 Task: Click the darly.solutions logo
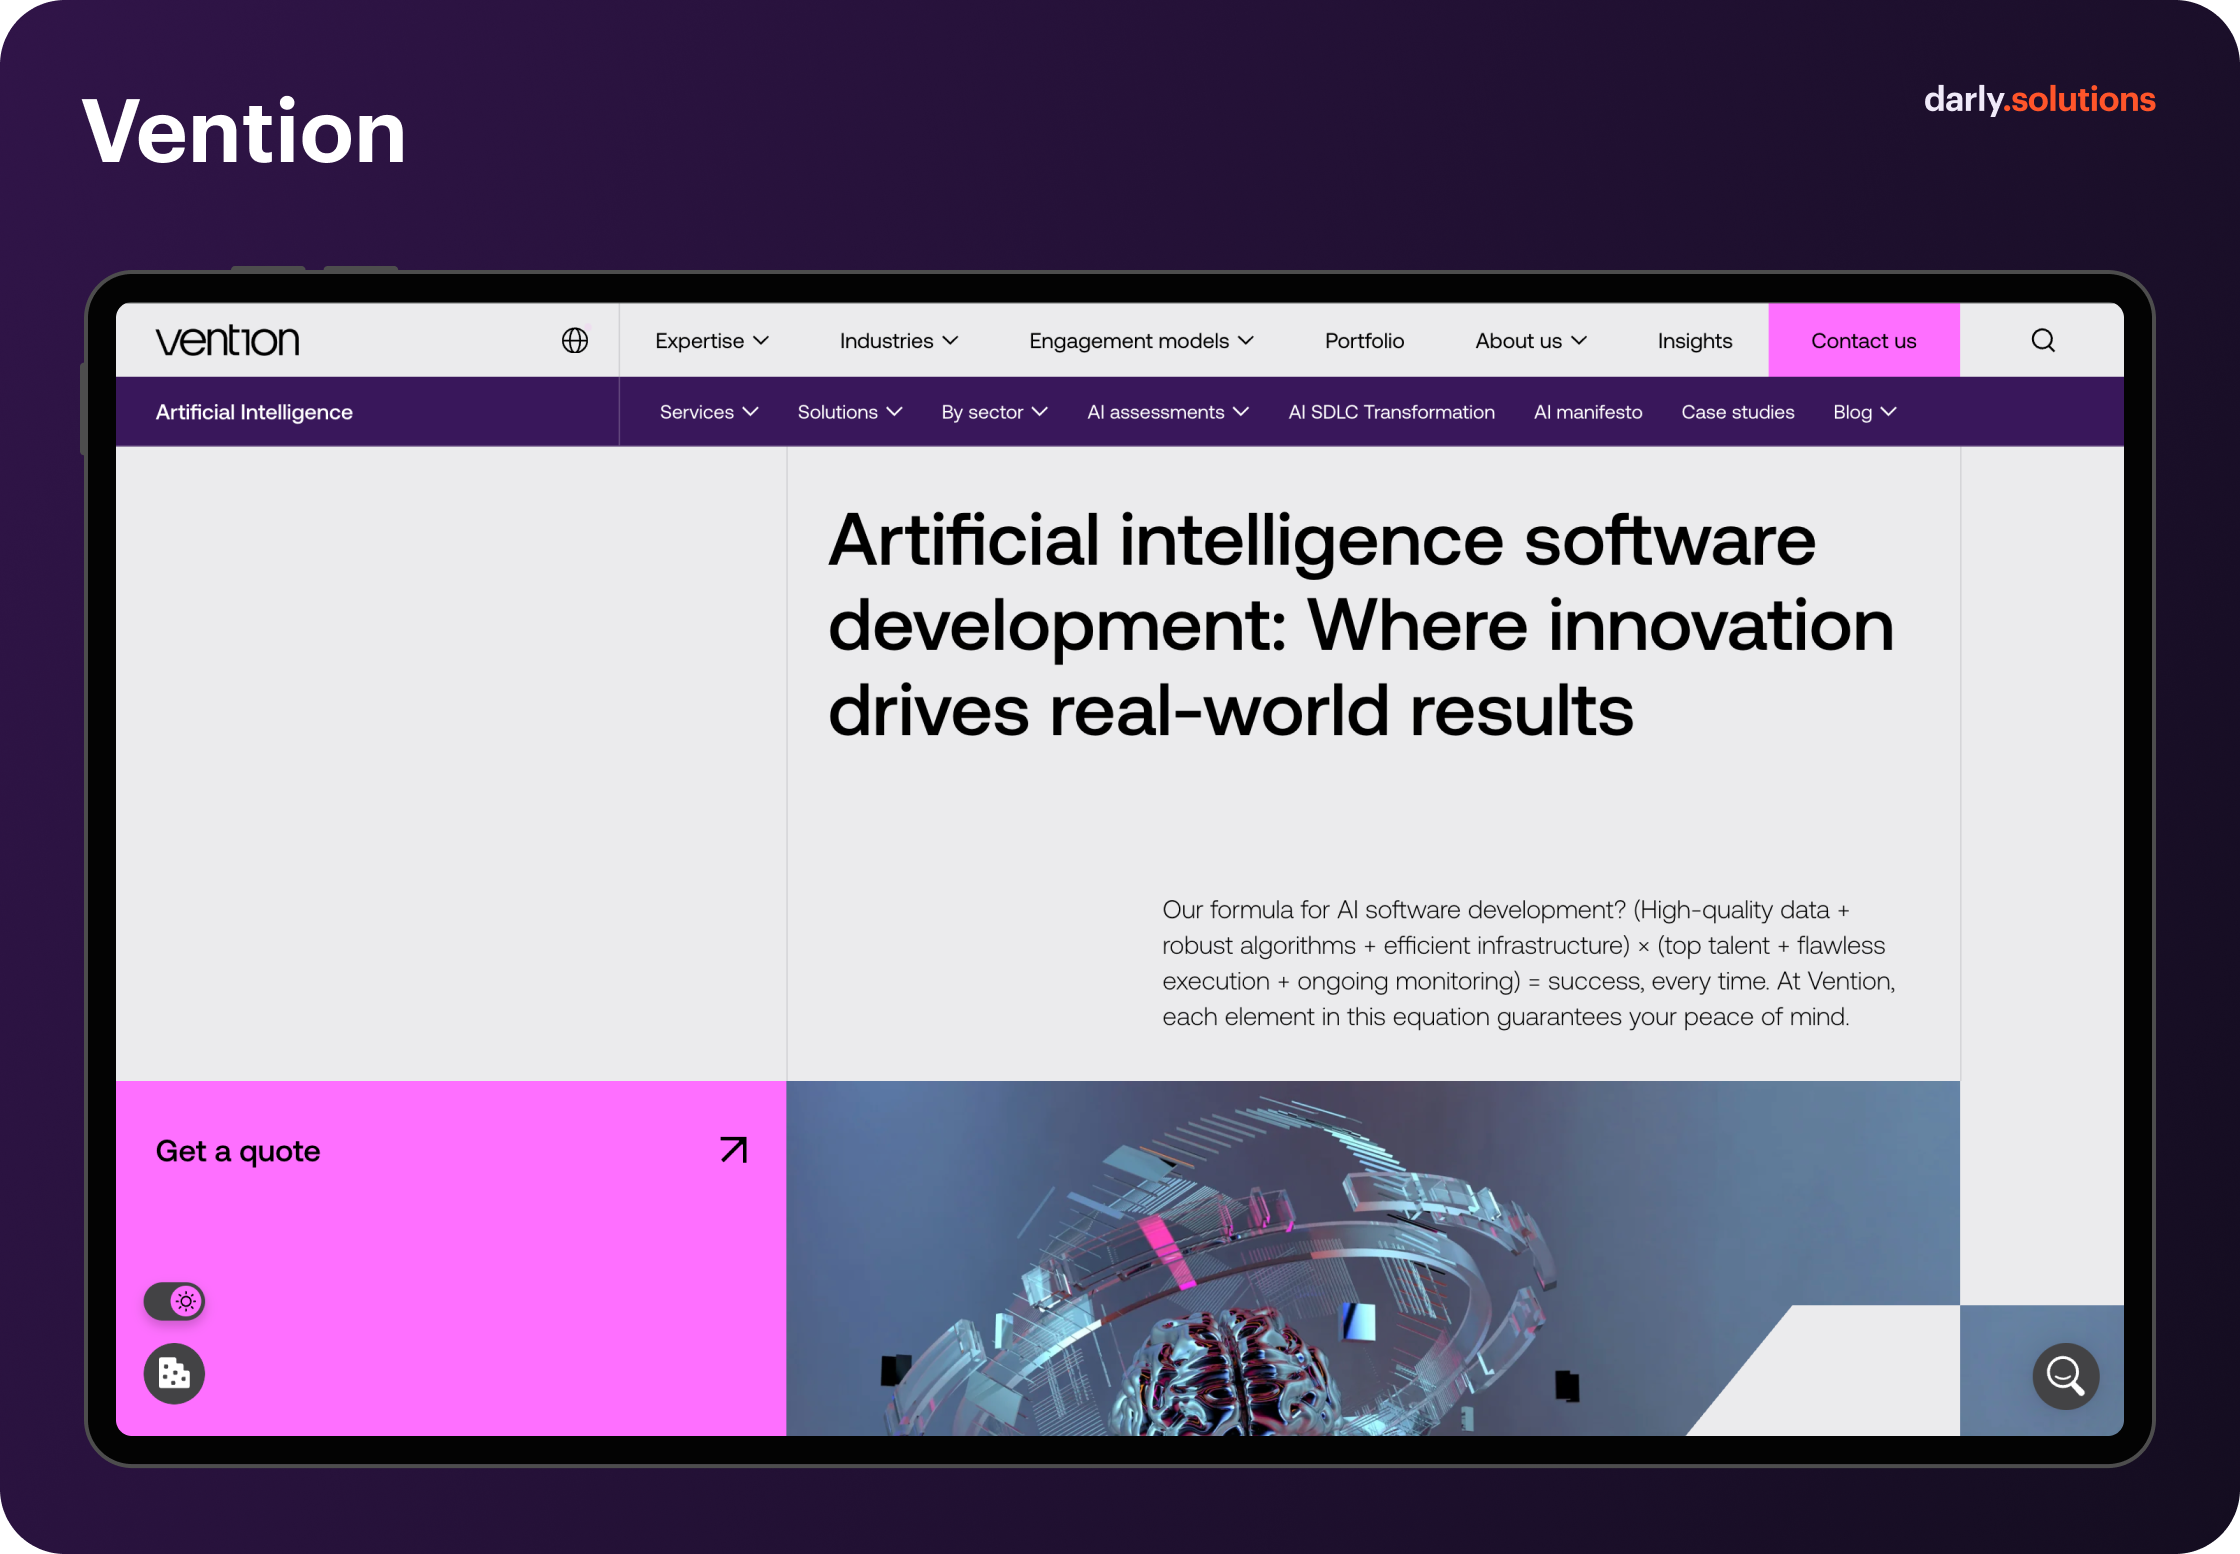pos(2039,100)
